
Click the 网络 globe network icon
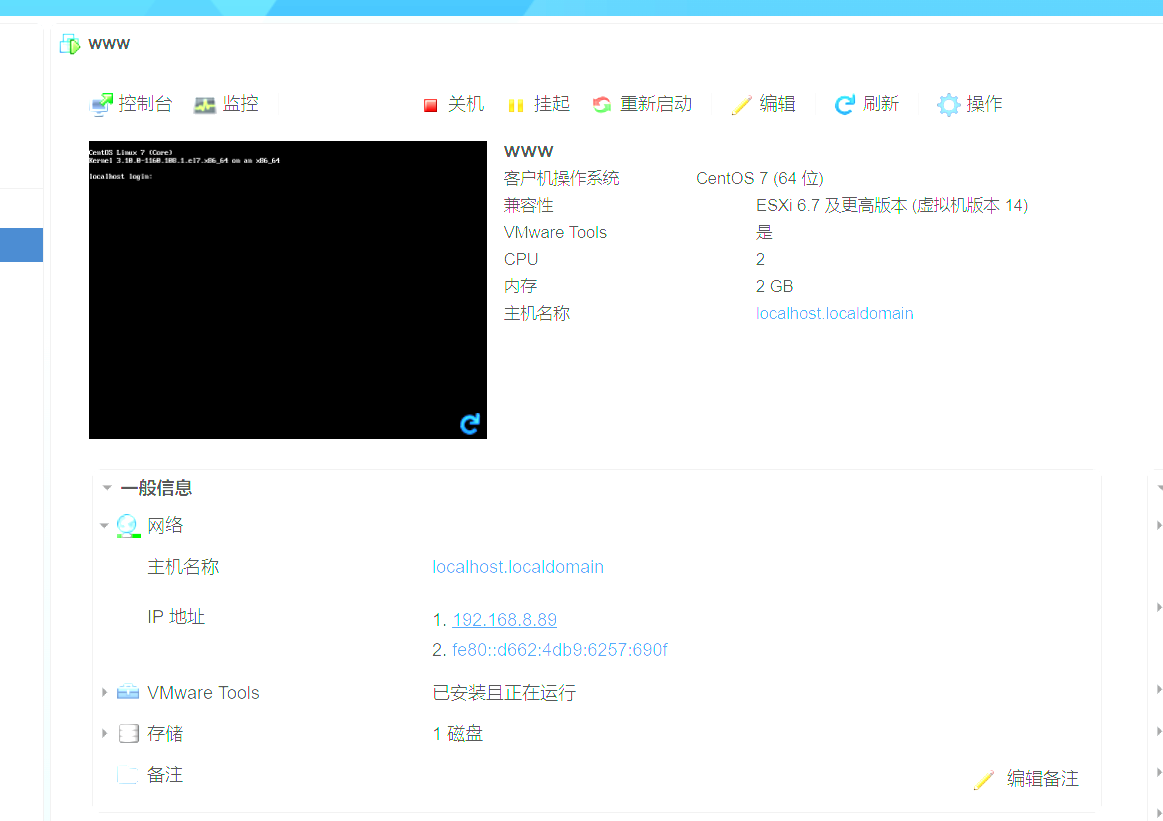(x=128, y=526)
